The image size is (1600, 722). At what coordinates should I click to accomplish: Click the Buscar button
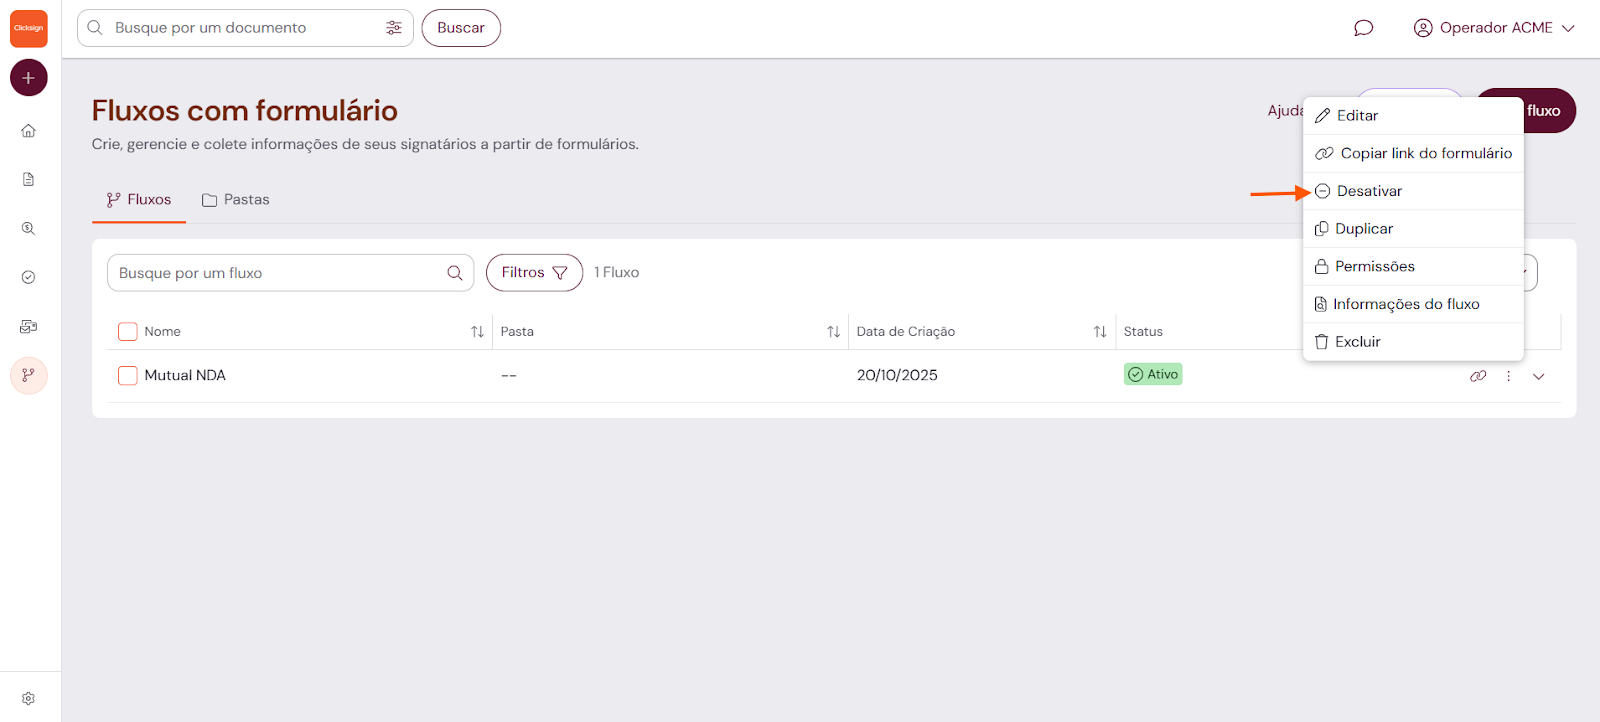coord(461,28)
